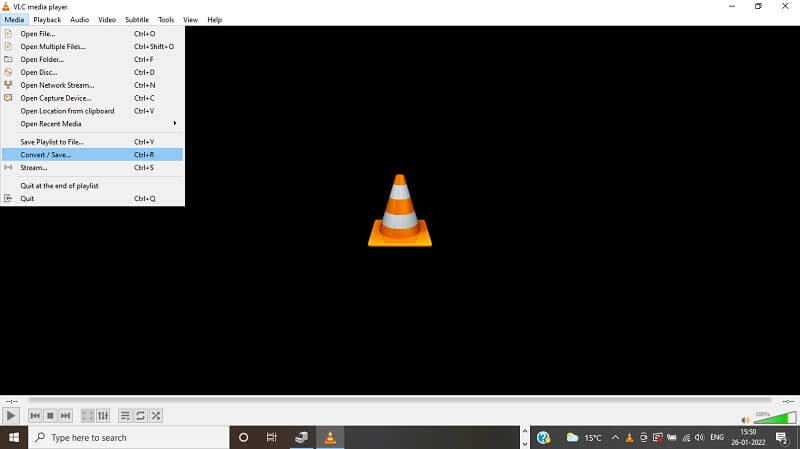This screenshot has width=800, height=449.
Task: Select Open Multiple Files... entry
Action: coord(92,46)
